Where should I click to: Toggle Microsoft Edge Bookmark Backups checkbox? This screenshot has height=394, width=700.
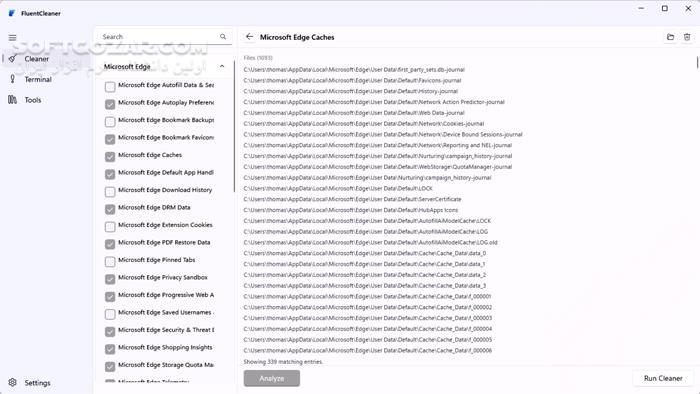click(x=110, y=121)
